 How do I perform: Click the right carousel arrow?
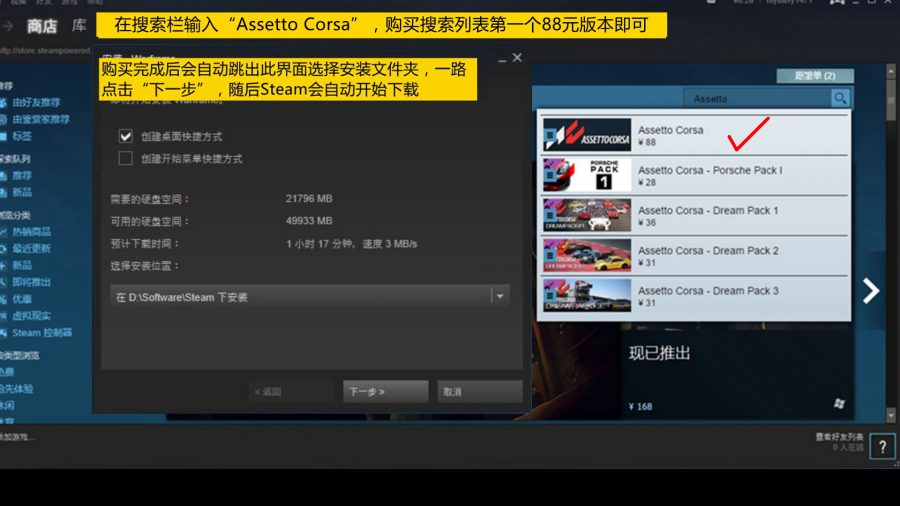pyautogui.click(x=871, y=291)
